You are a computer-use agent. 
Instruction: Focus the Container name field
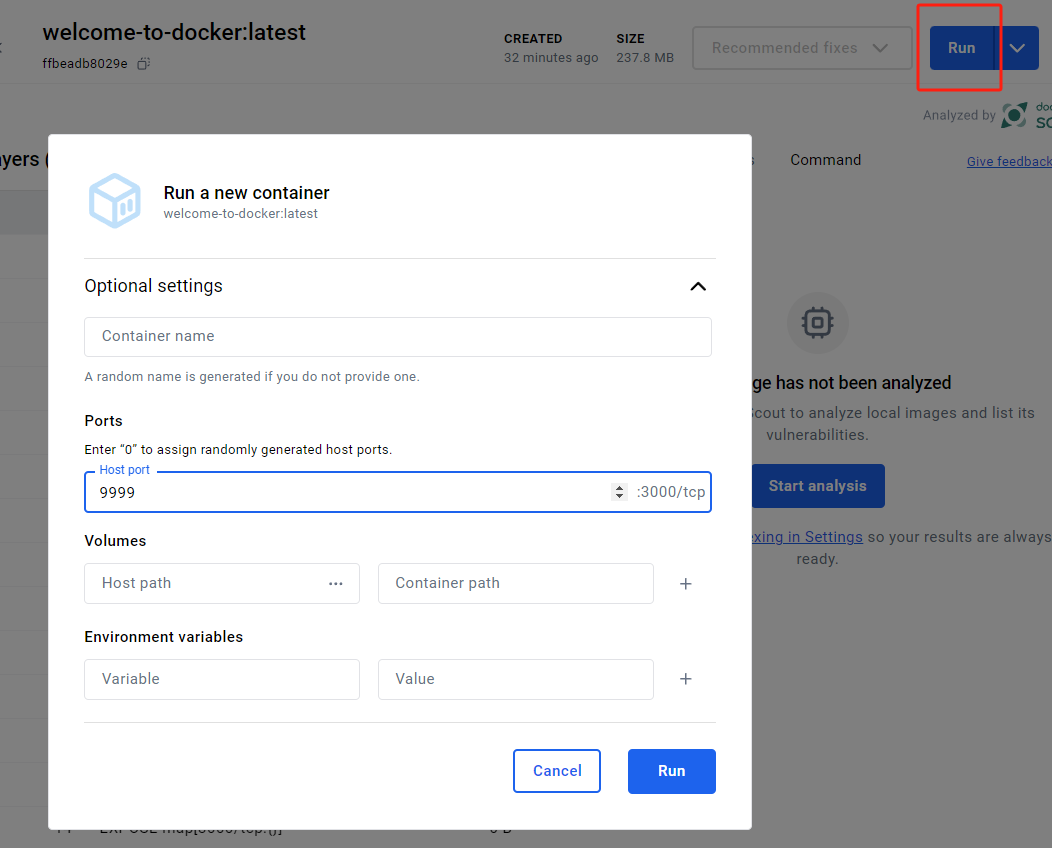(398, 337)
